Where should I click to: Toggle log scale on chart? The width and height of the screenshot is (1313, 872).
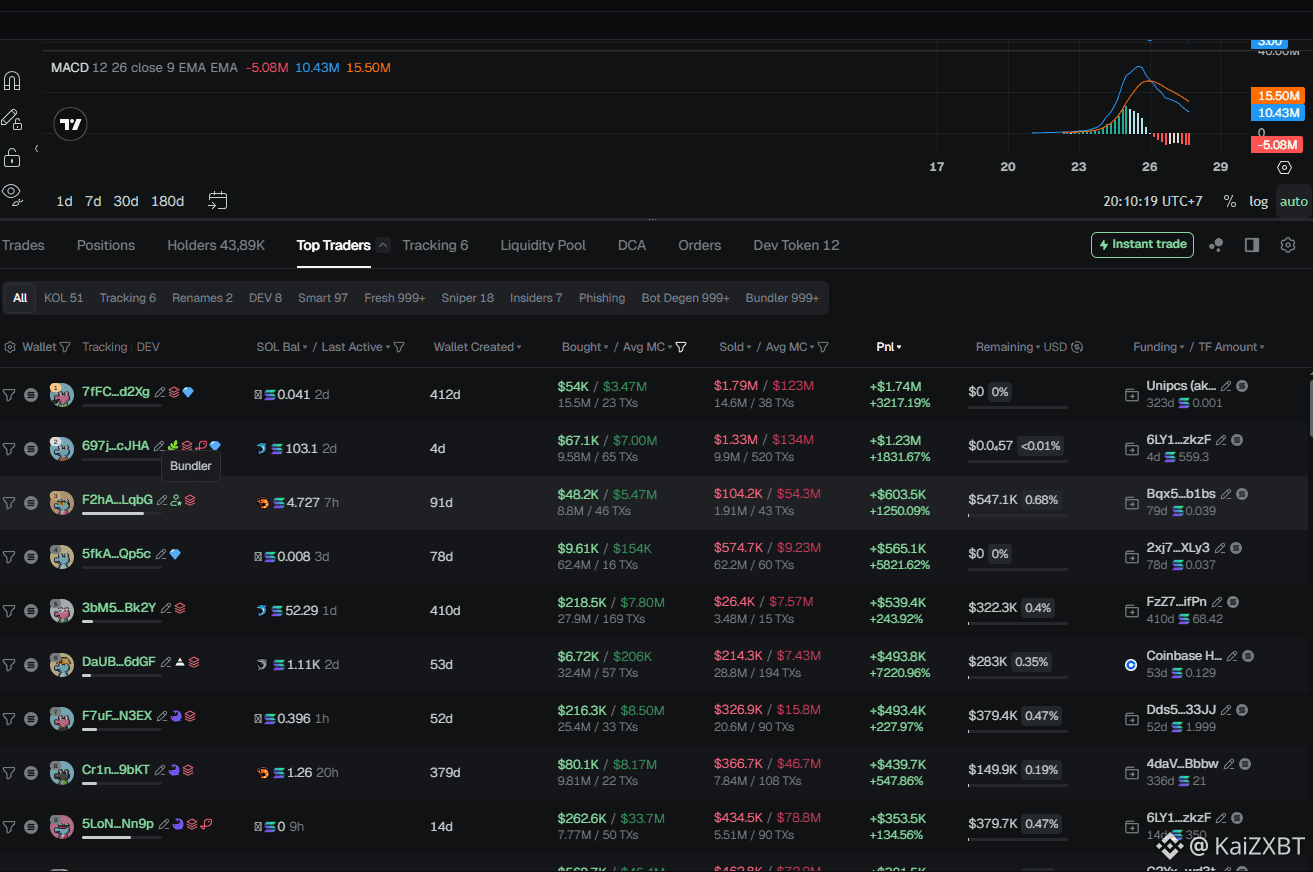[x=1258, y=201]
